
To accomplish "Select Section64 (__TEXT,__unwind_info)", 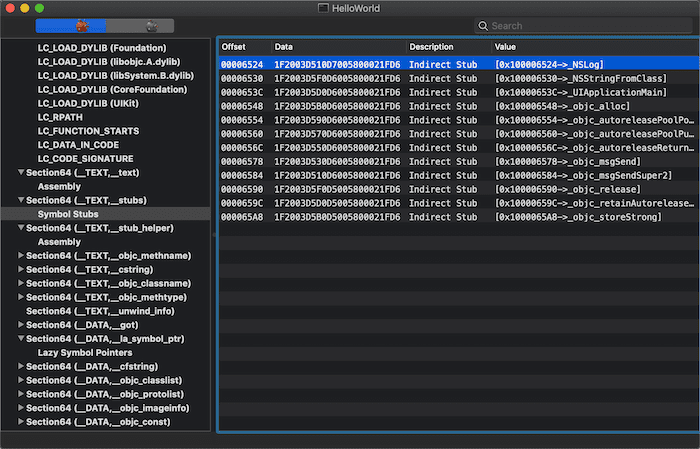I will click(100, 311).
